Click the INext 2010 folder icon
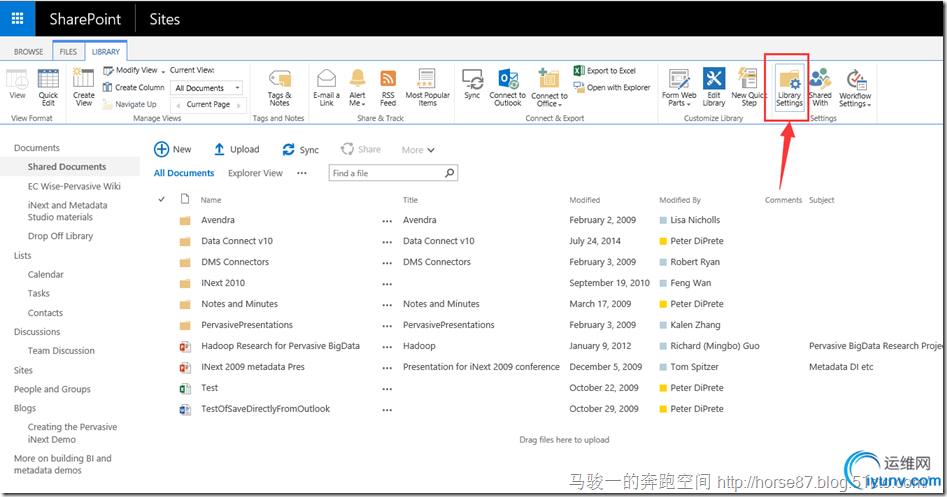The height and width of the screenshot is (497, 947). click(185, 283)
